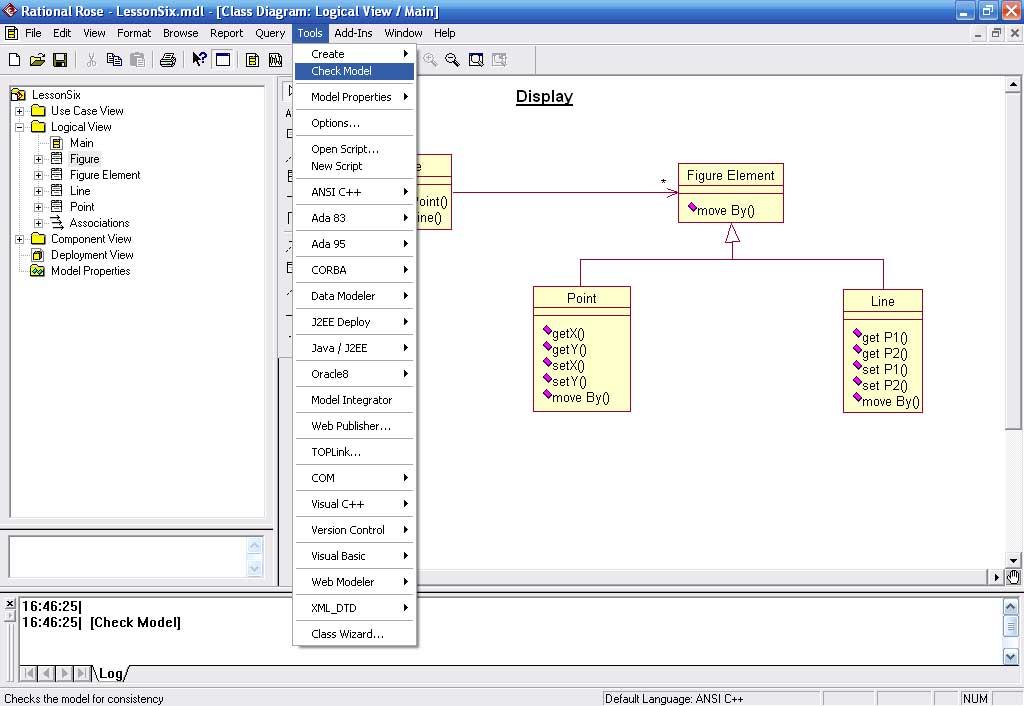Choose New Script in the Tools menu
The height and width of the screenshot is (706, 1024).
point(355,166)
